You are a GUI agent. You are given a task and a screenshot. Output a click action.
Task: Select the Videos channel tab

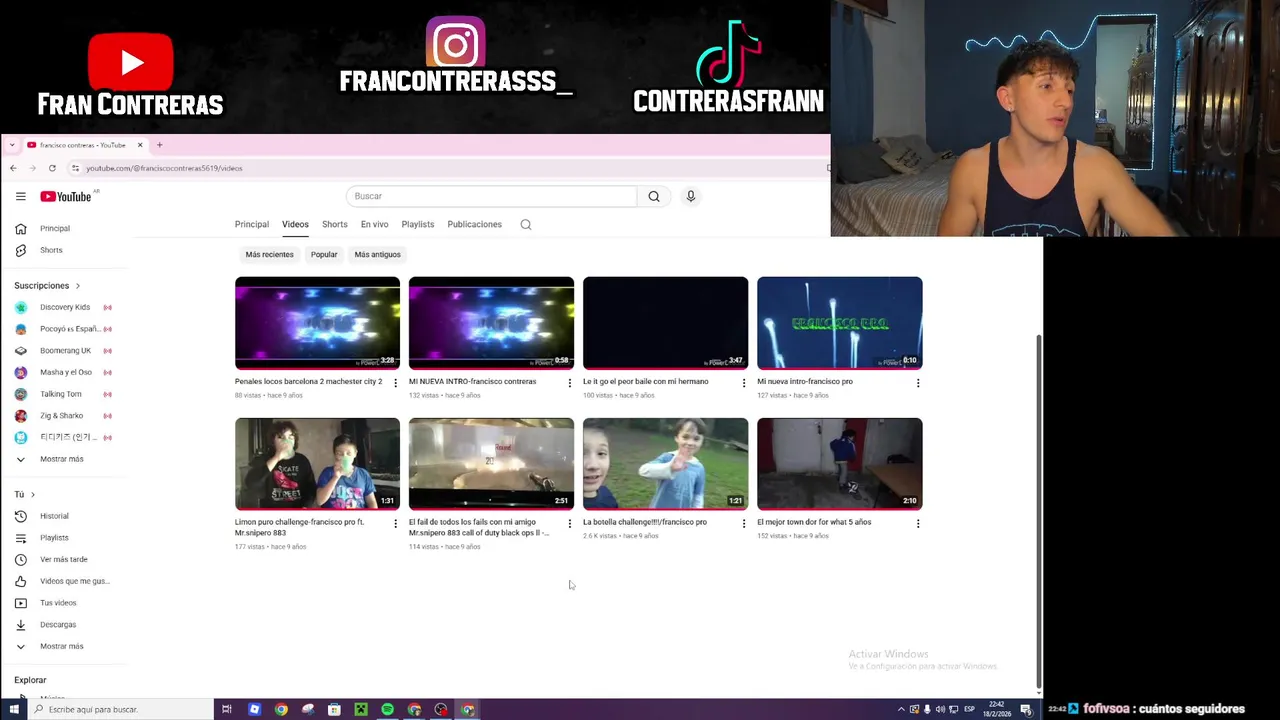[295, 224]
